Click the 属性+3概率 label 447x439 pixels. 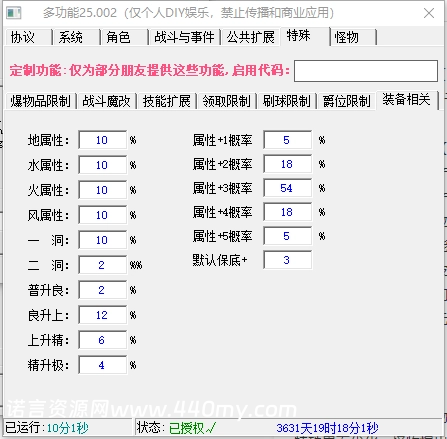(222, 188)
